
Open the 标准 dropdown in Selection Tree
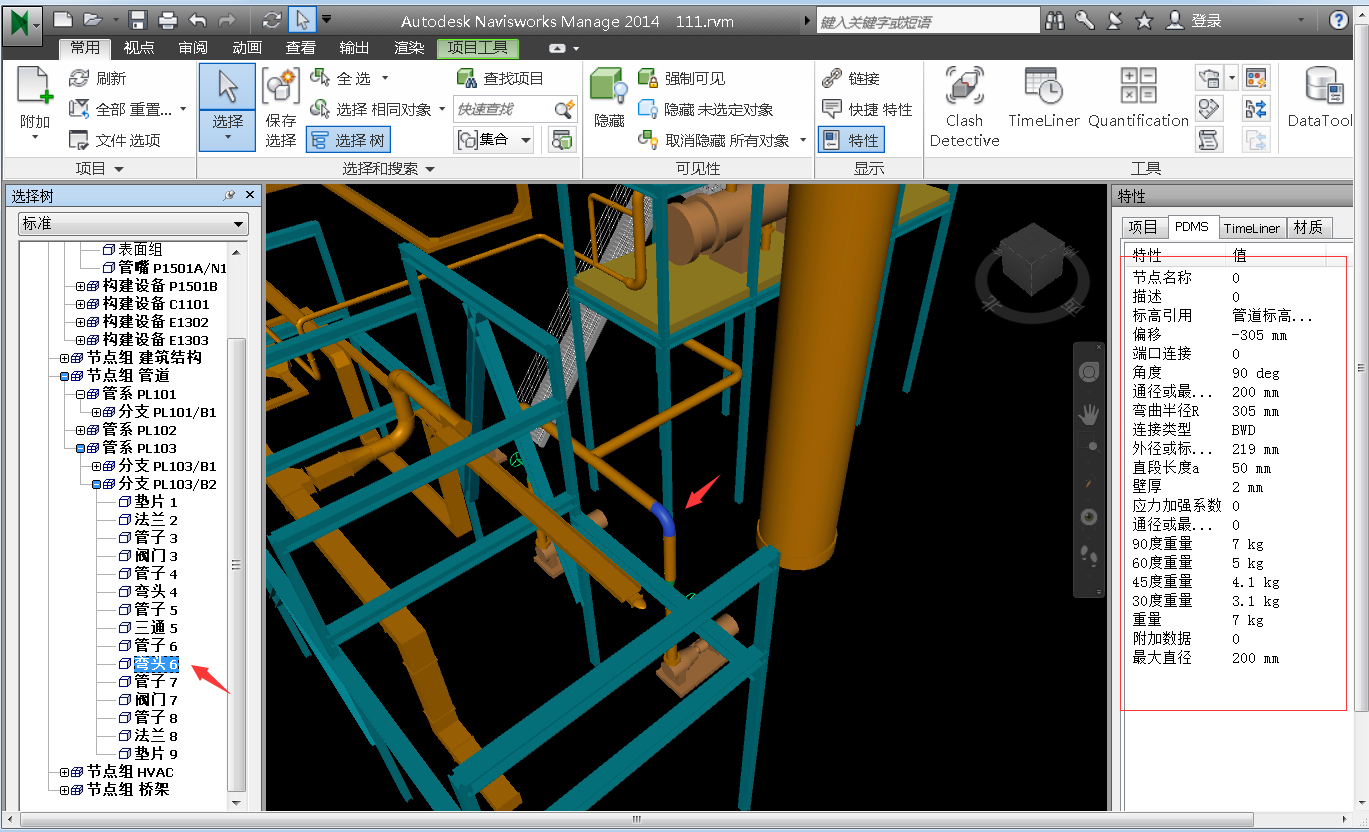(x=132, y=224)
